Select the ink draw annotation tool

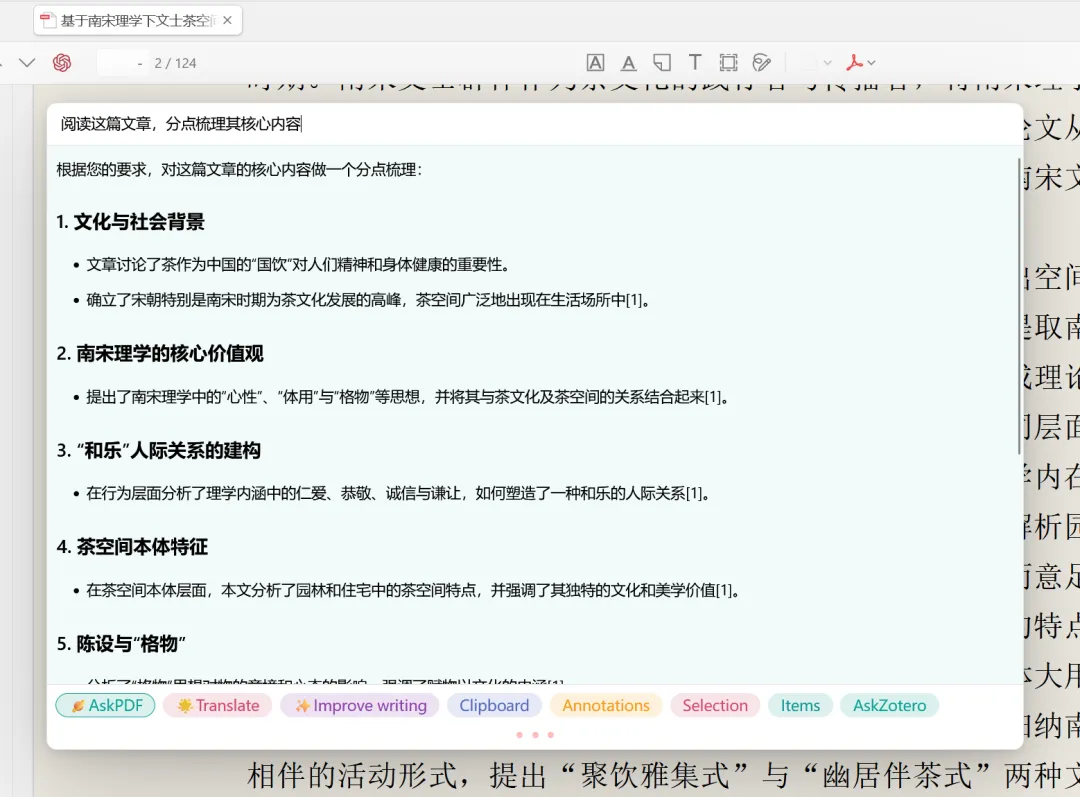761,63
